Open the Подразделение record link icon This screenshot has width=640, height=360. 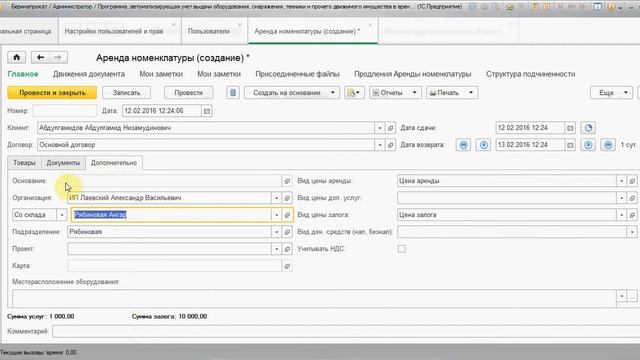(287, 232)
